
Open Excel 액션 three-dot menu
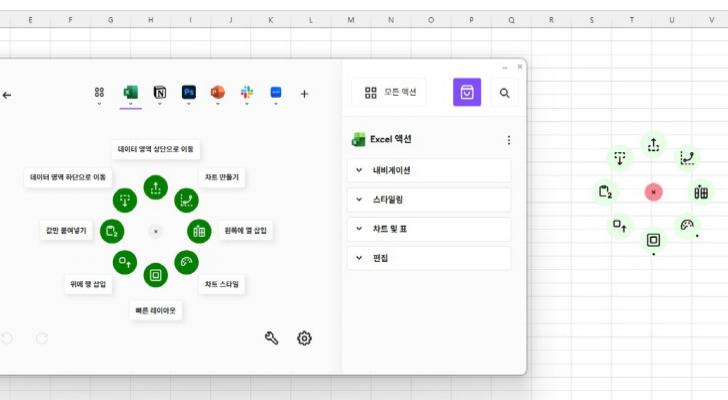[x=509, y=140]
